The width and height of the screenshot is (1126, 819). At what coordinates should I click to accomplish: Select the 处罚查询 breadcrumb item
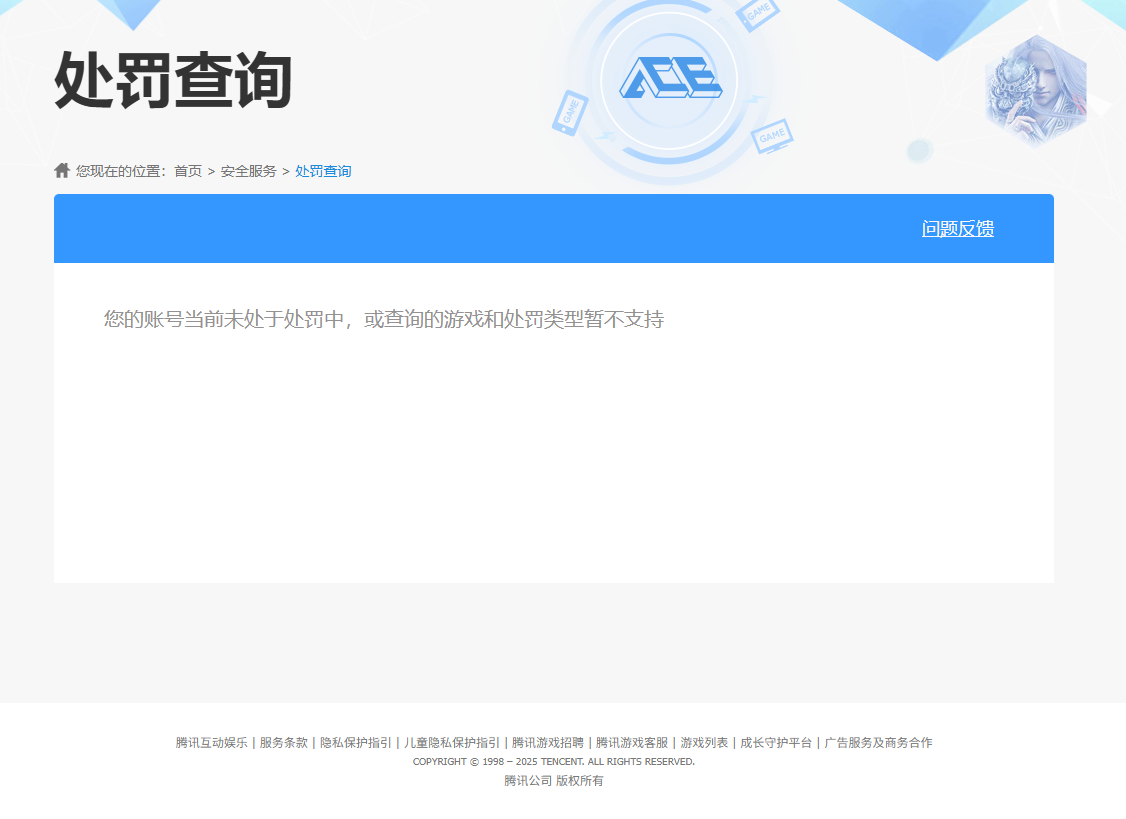coord(323,171)
